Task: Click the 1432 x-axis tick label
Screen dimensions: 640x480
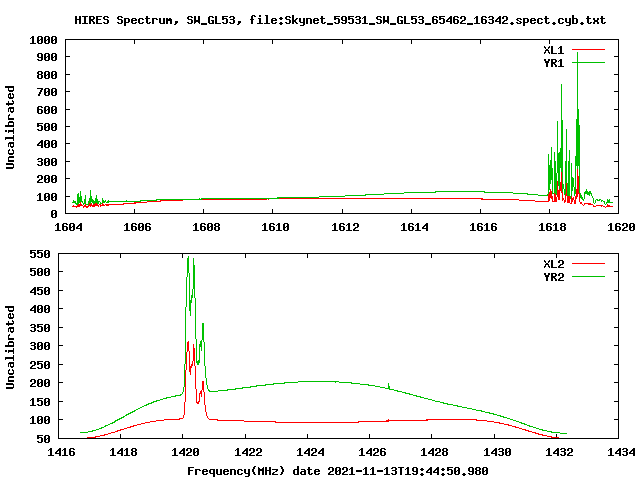Action: [559, 452]
